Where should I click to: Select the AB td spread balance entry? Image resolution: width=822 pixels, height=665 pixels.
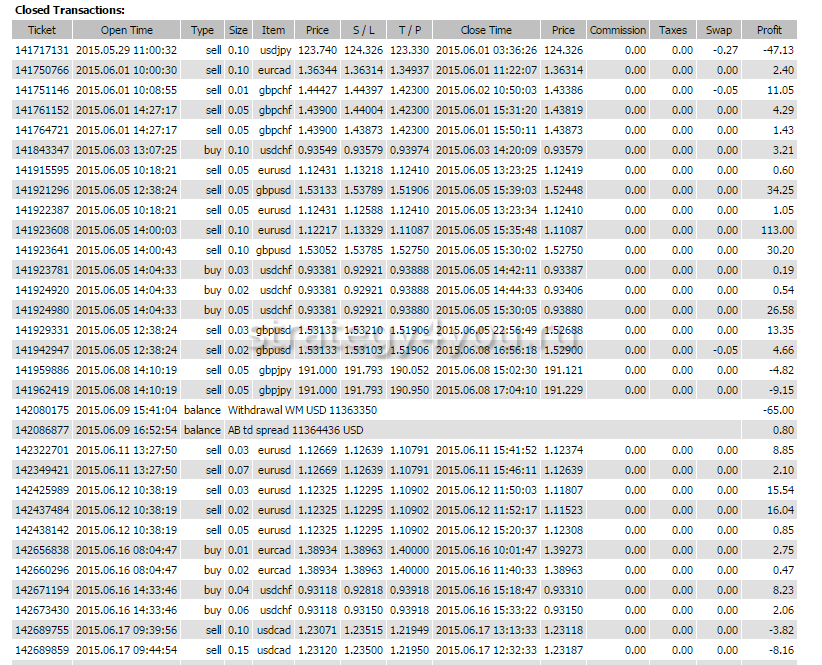point(296,430)
